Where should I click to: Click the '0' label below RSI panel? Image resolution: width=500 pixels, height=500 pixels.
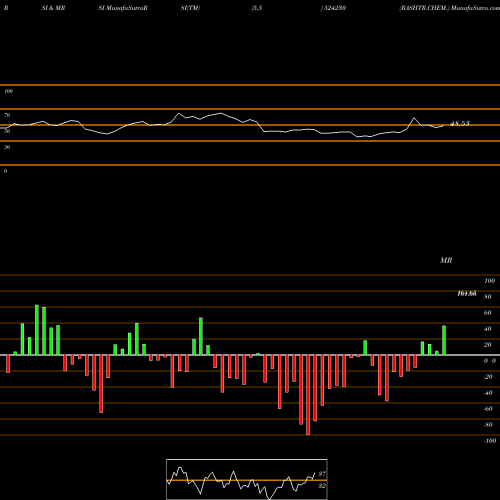click(x=5, y=171)
